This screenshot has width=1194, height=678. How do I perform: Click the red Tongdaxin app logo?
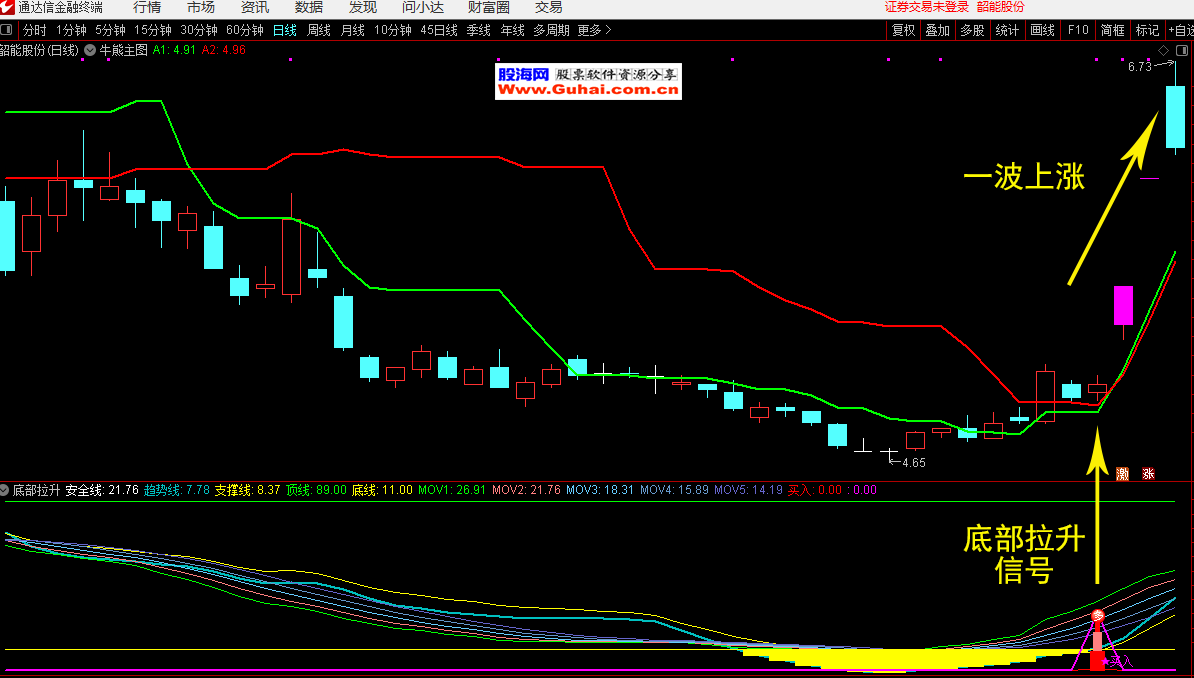pos(8,8)
